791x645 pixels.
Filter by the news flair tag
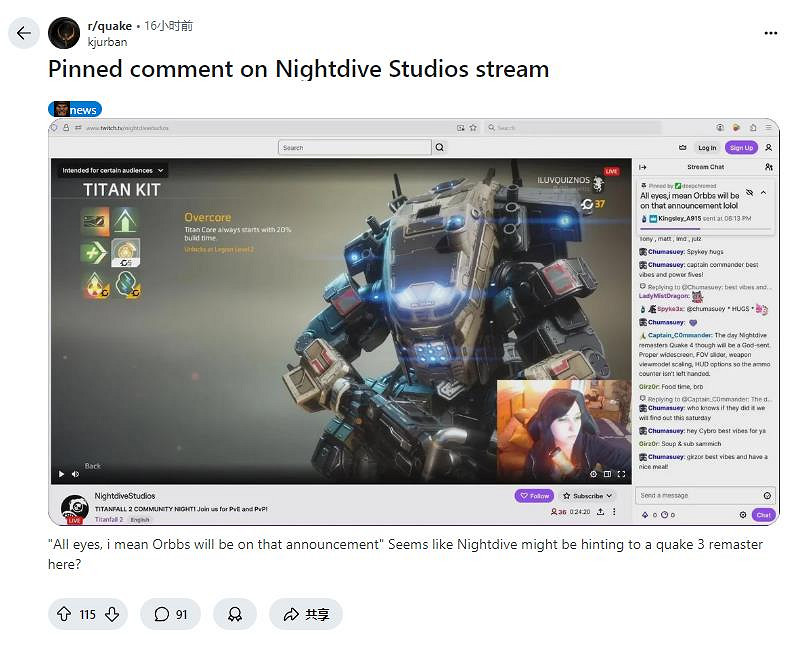75,109
